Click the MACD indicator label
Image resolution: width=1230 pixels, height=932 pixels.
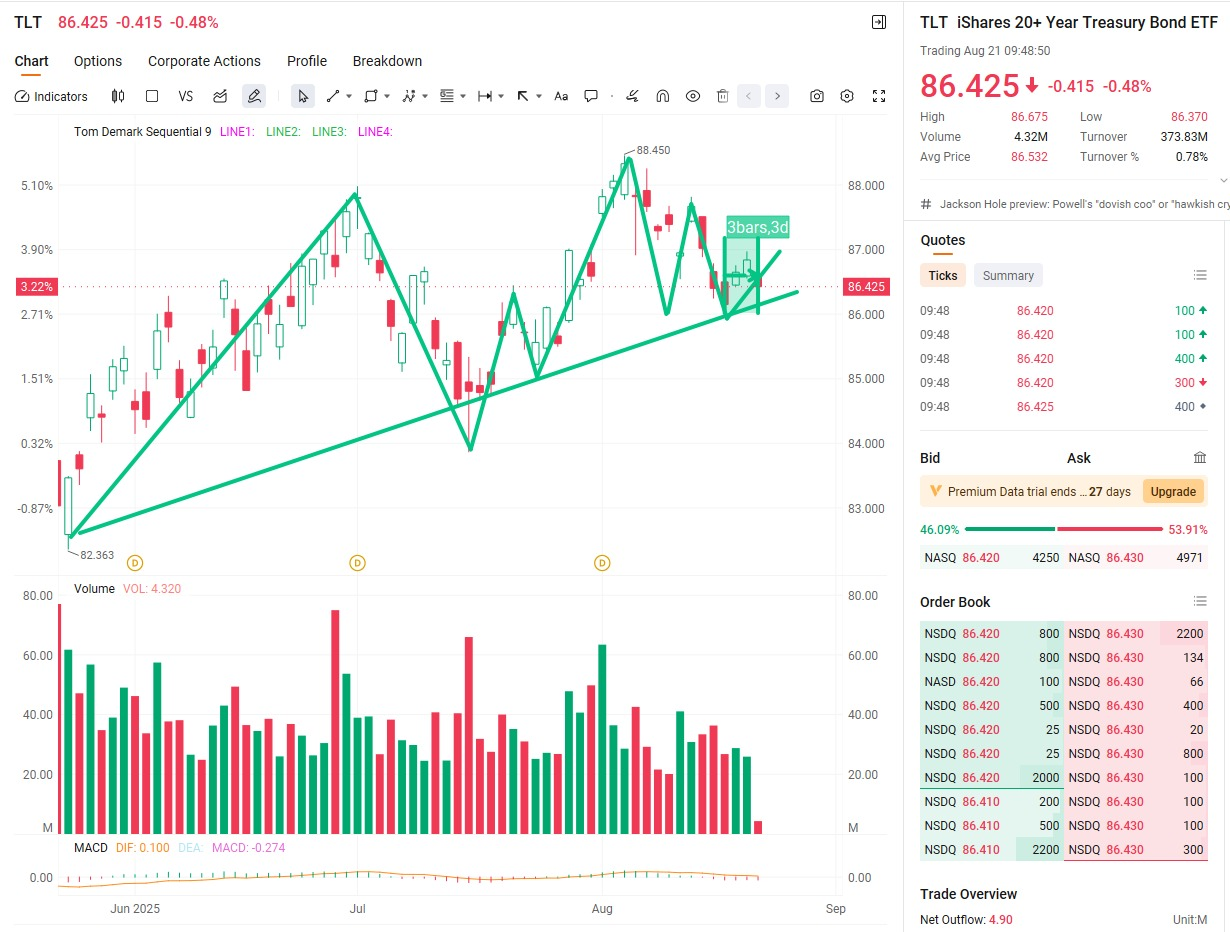(90, 847)
